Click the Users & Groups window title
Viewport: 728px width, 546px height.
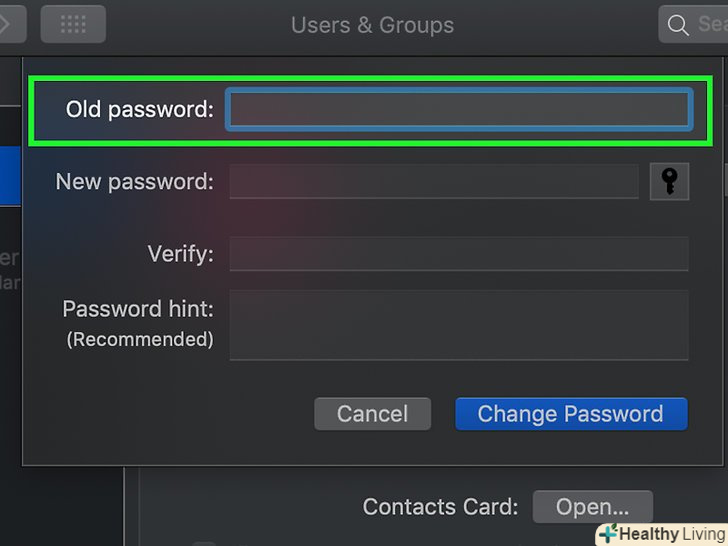coord(372,25)
